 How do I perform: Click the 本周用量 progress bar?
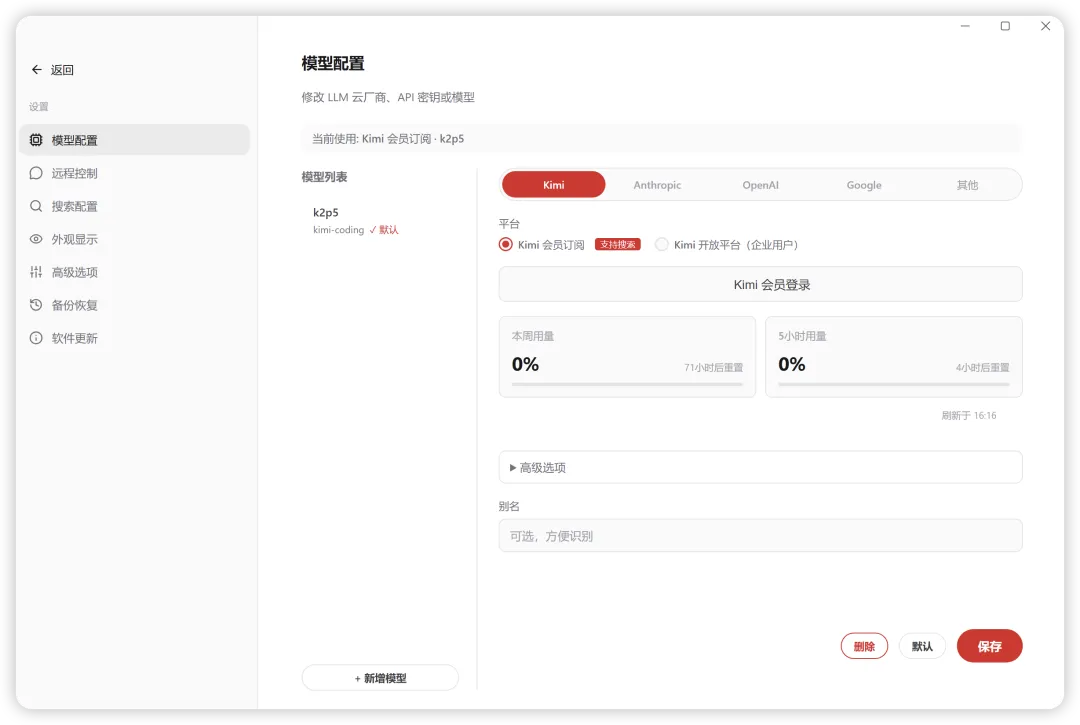coord(627,384)
